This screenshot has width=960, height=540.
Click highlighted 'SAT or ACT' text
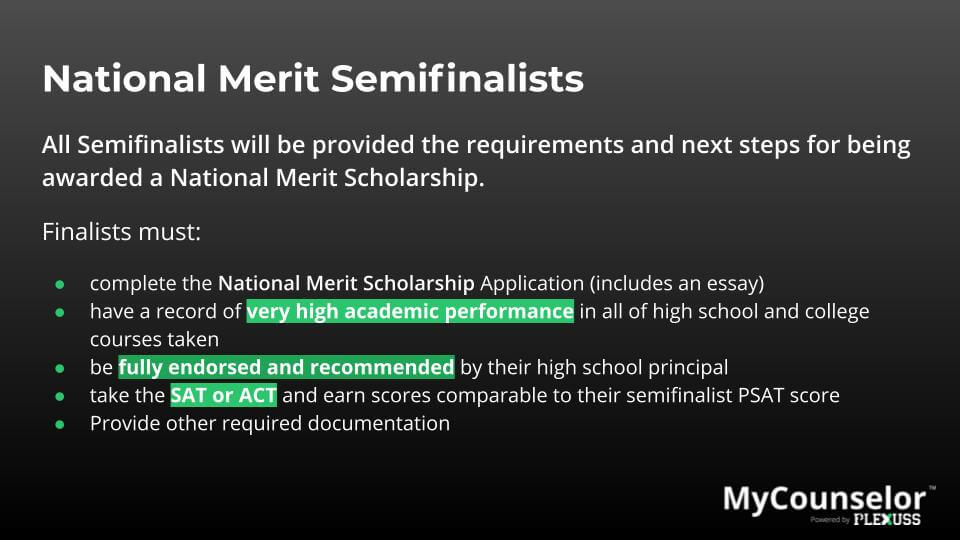(223, 396)
